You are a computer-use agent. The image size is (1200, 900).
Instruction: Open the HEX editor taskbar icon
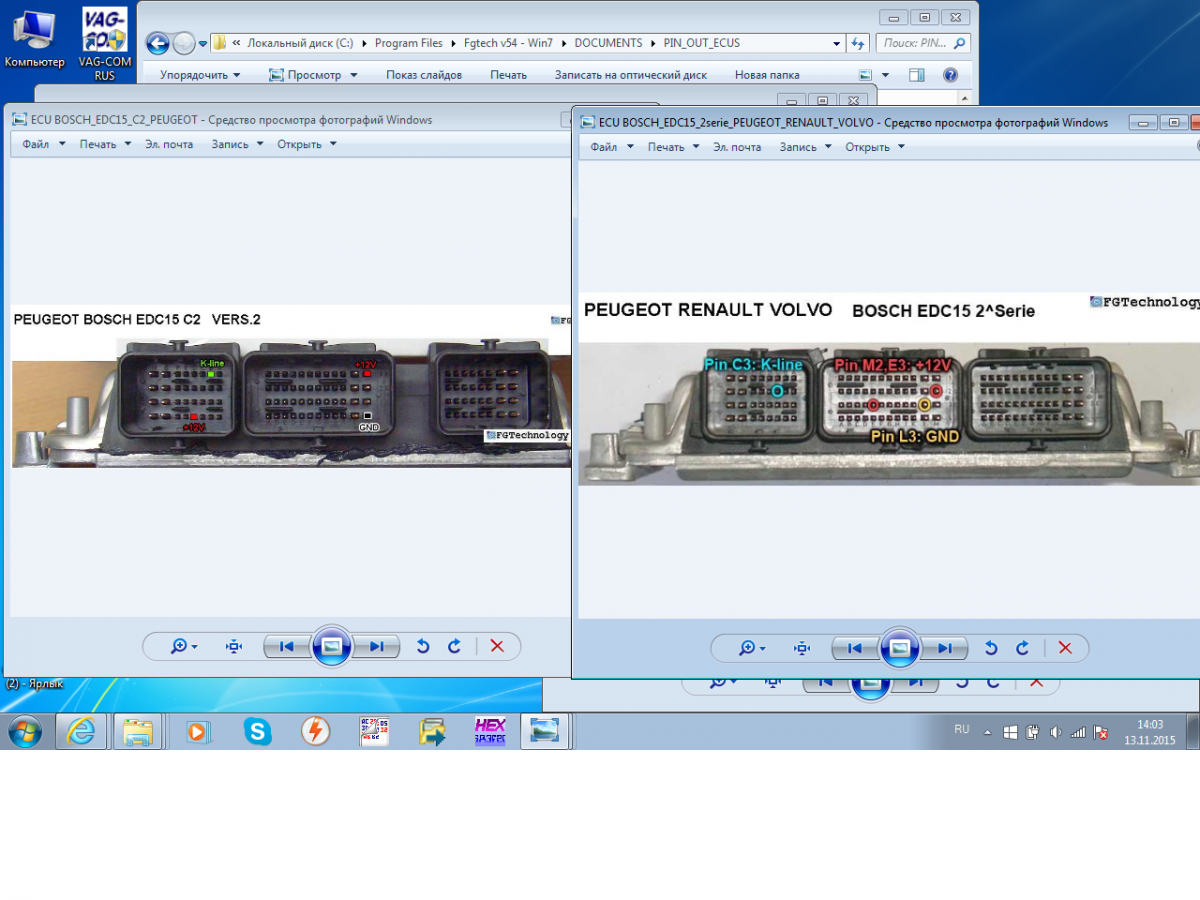(x=490, y=732)
